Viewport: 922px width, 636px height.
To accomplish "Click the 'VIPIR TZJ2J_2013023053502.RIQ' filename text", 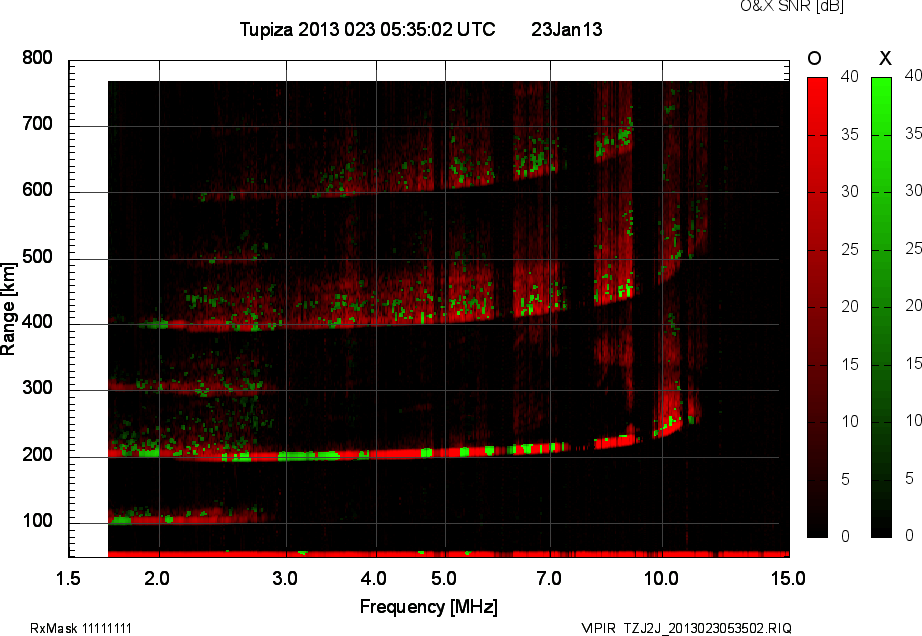I will tap(686, 628).
